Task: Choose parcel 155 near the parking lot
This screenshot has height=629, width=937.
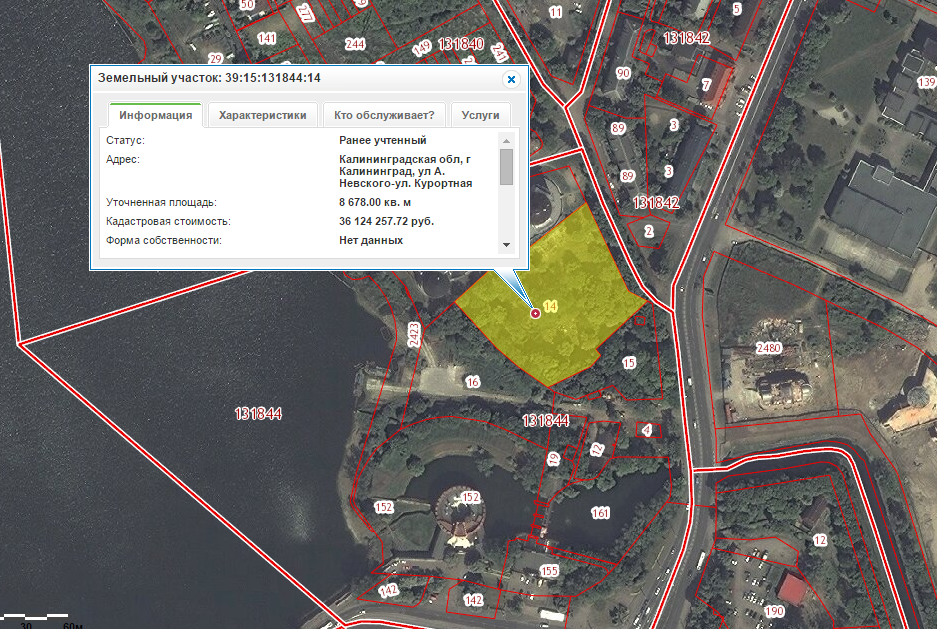Action: 549,571
